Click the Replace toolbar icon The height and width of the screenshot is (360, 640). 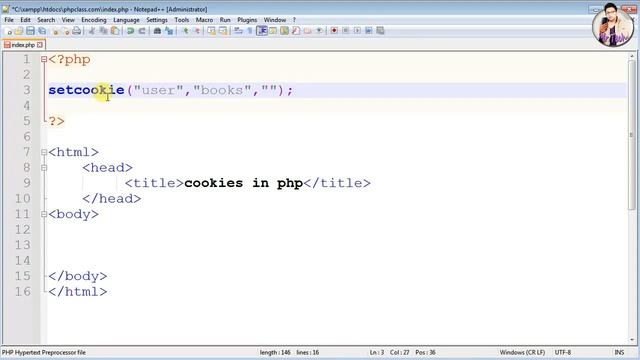pyautogui.click(x=169, y=31)
